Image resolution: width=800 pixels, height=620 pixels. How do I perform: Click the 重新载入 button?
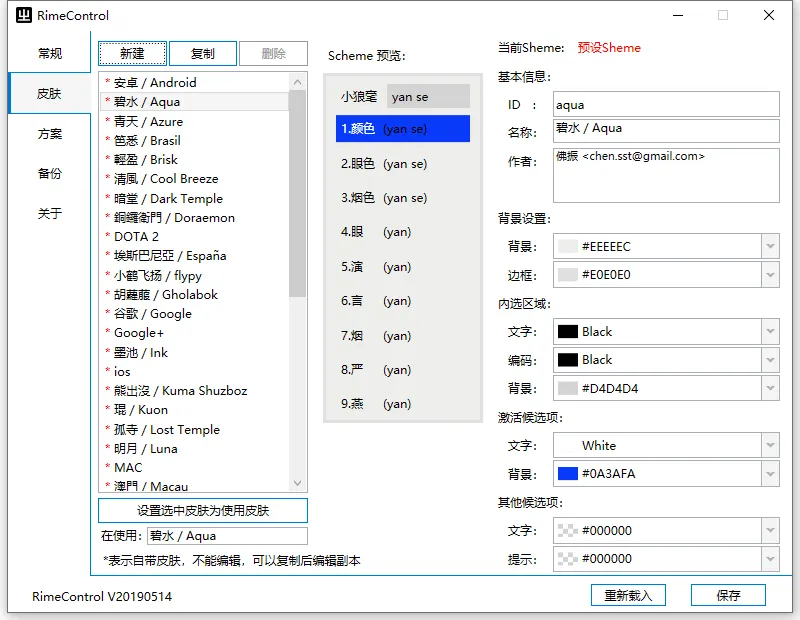[628, 595]
